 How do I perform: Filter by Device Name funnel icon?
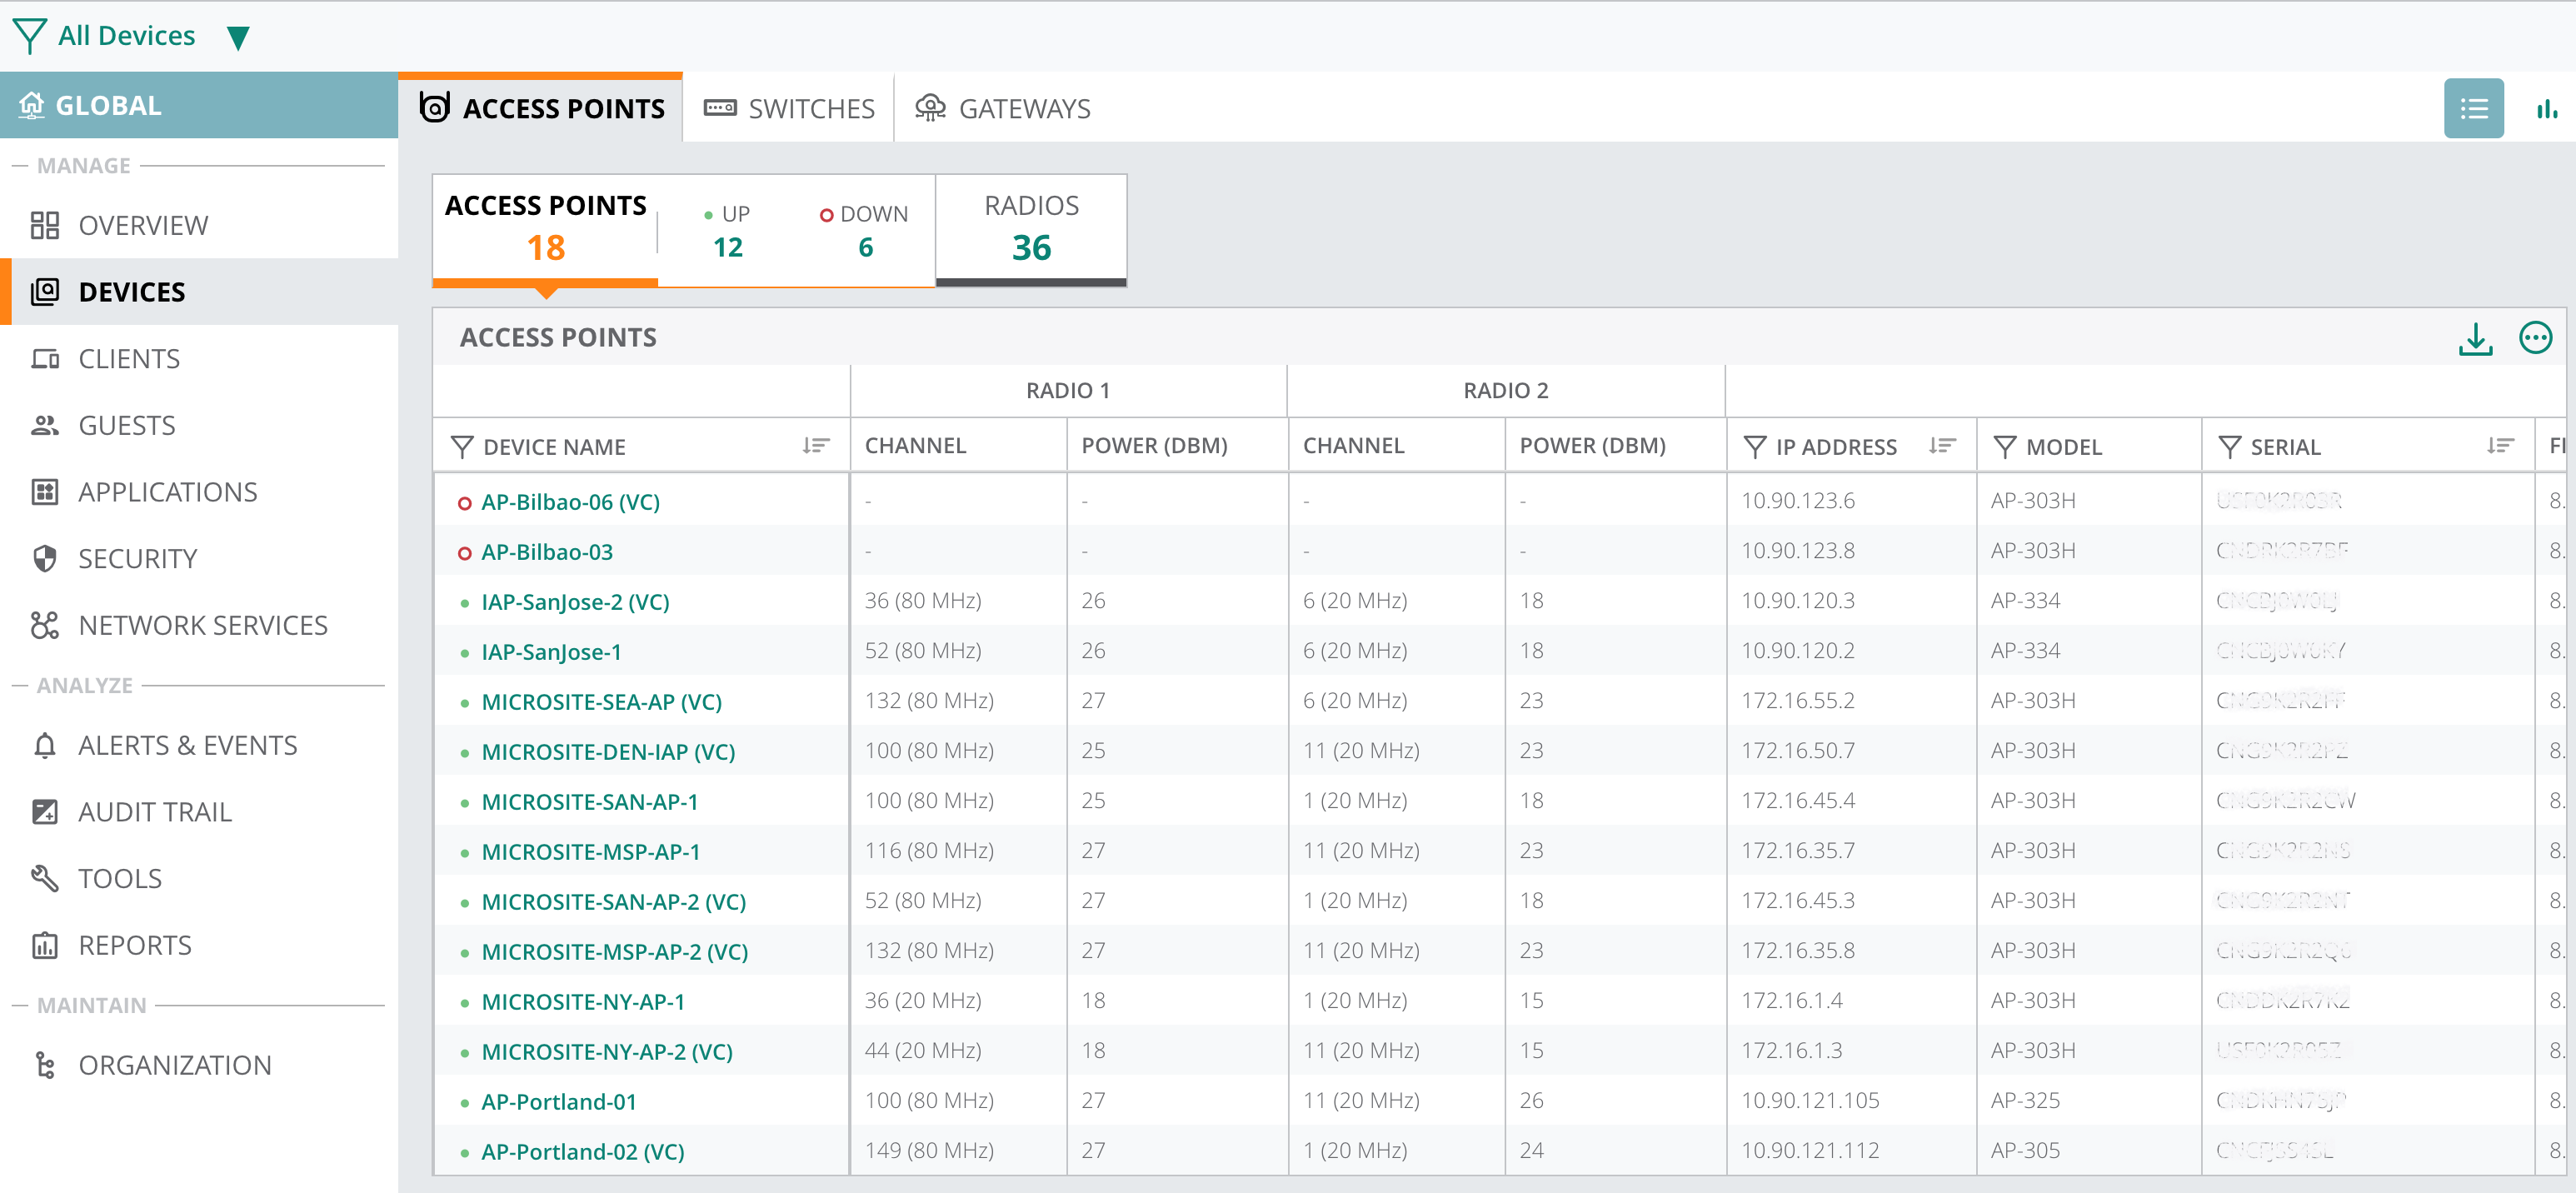(462, 447)
